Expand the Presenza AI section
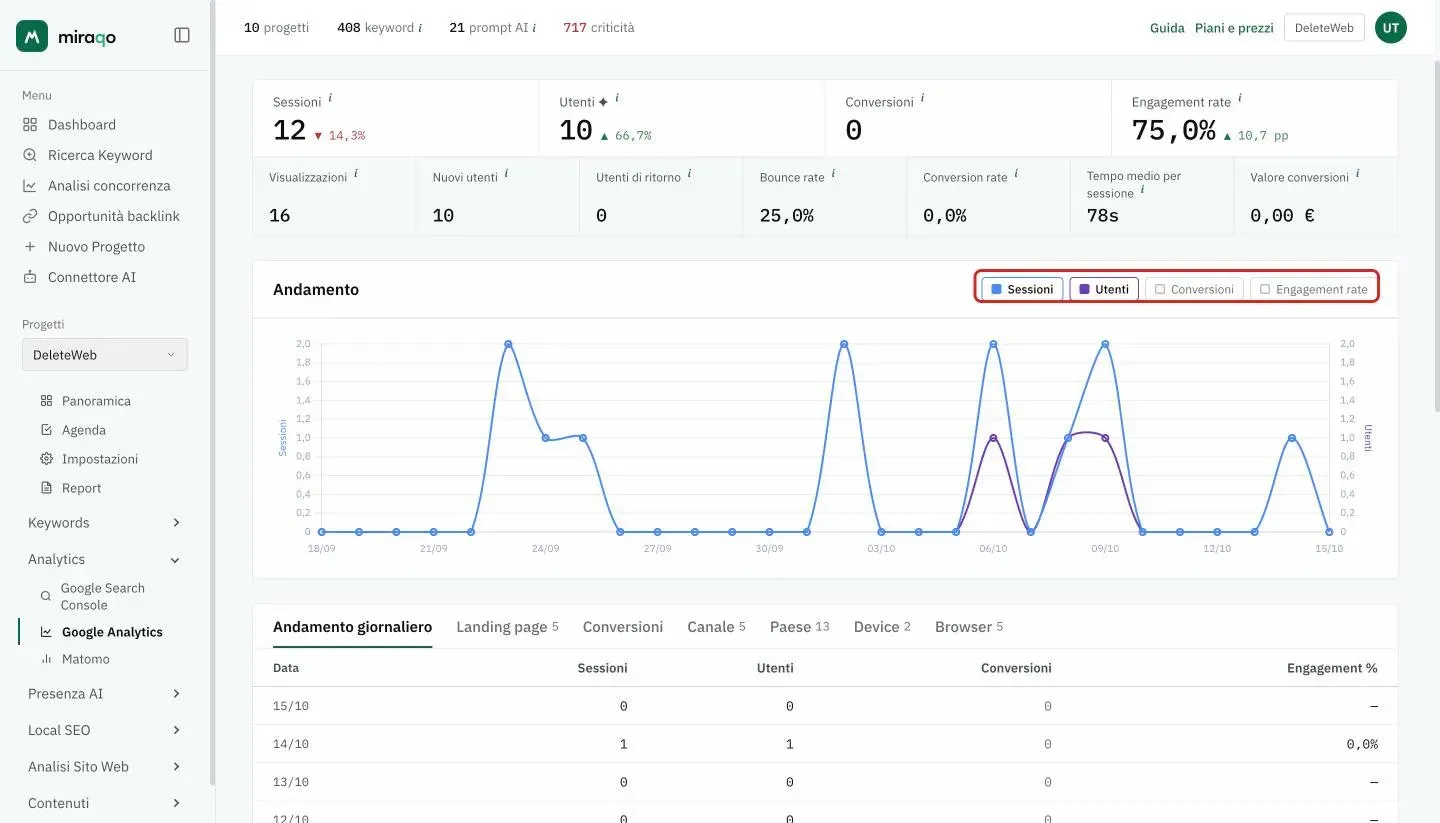This screenshot has height=823, width=1440. tap(105, 694)
